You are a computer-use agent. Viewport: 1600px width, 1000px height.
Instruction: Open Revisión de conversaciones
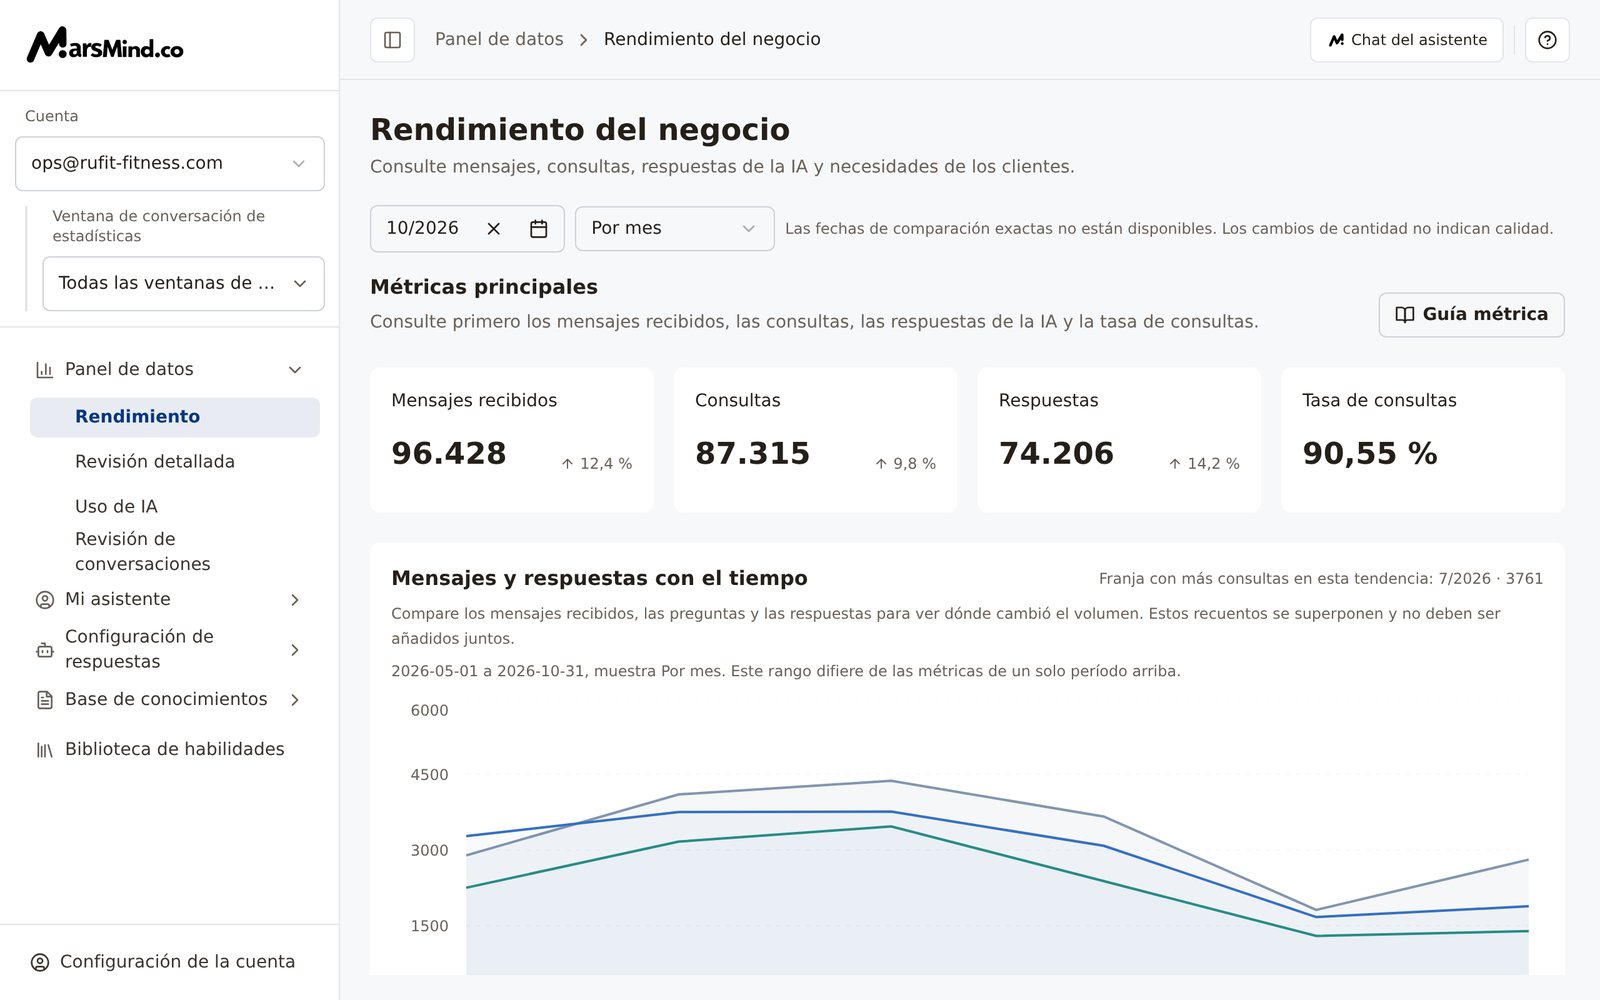pos(143,552)
